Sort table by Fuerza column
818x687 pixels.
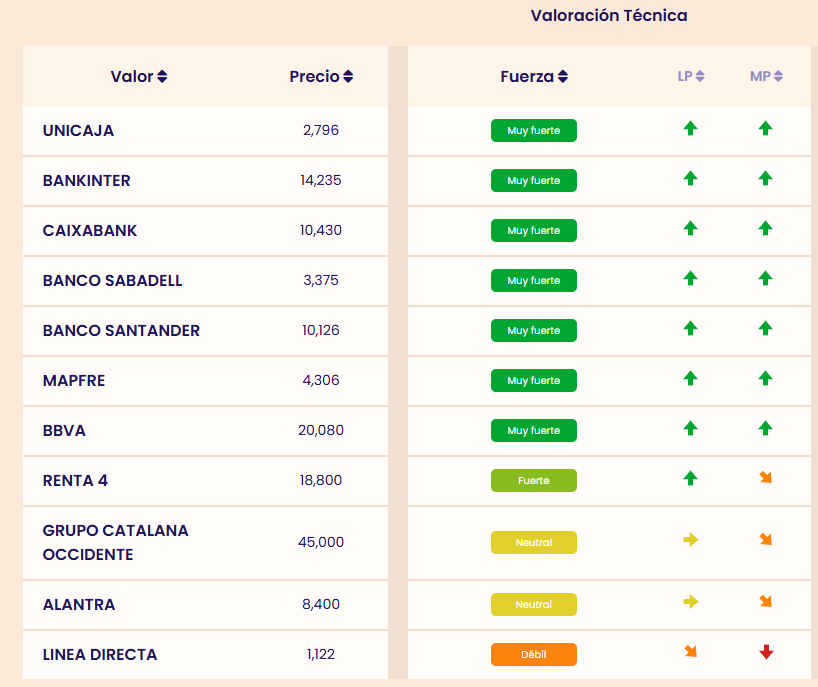[x=534, y=77]
